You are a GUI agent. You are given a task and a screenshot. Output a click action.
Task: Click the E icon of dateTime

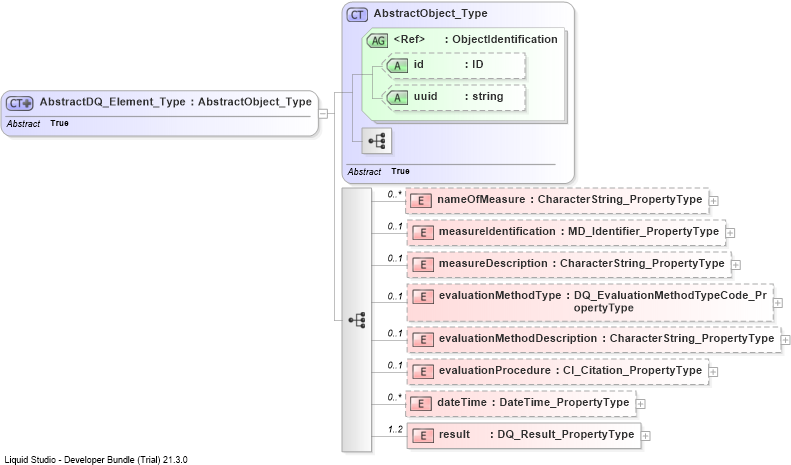pos(421,403)
